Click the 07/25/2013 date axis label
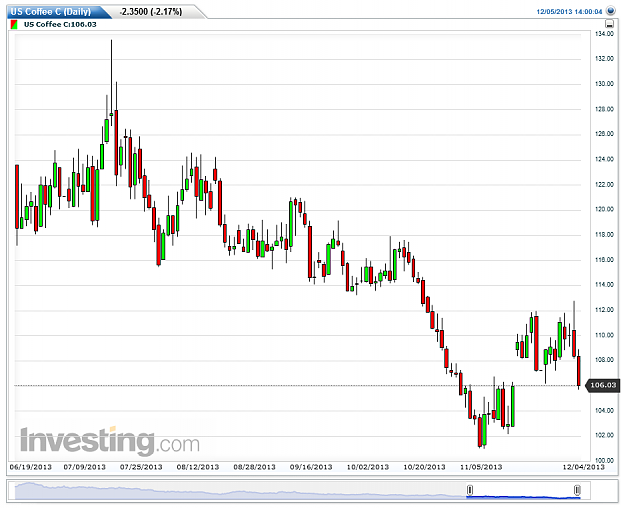The image size is (625, 508). (x=141, y=467)
